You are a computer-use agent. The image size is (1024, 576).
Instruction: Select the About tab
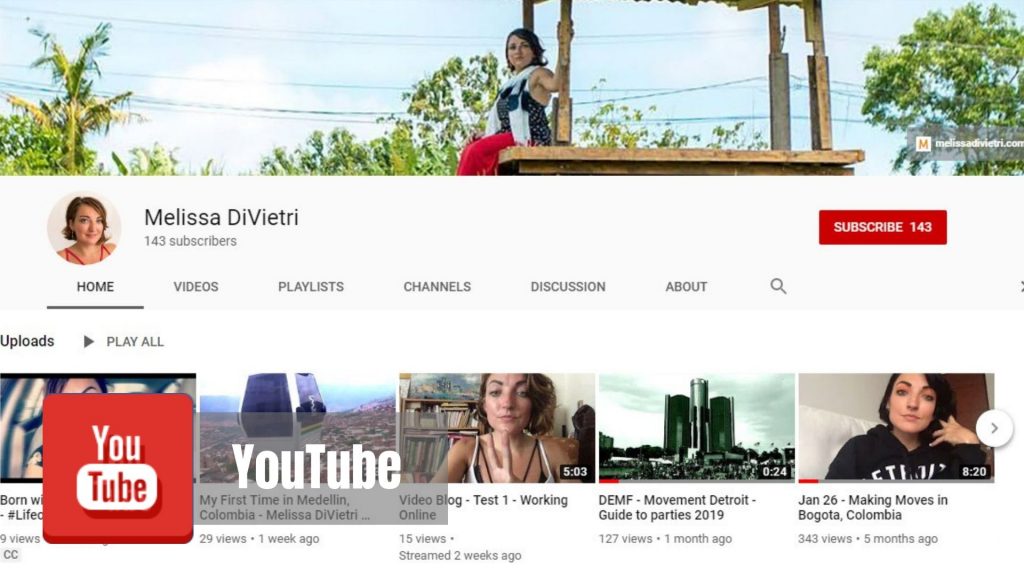coord(686,287)
